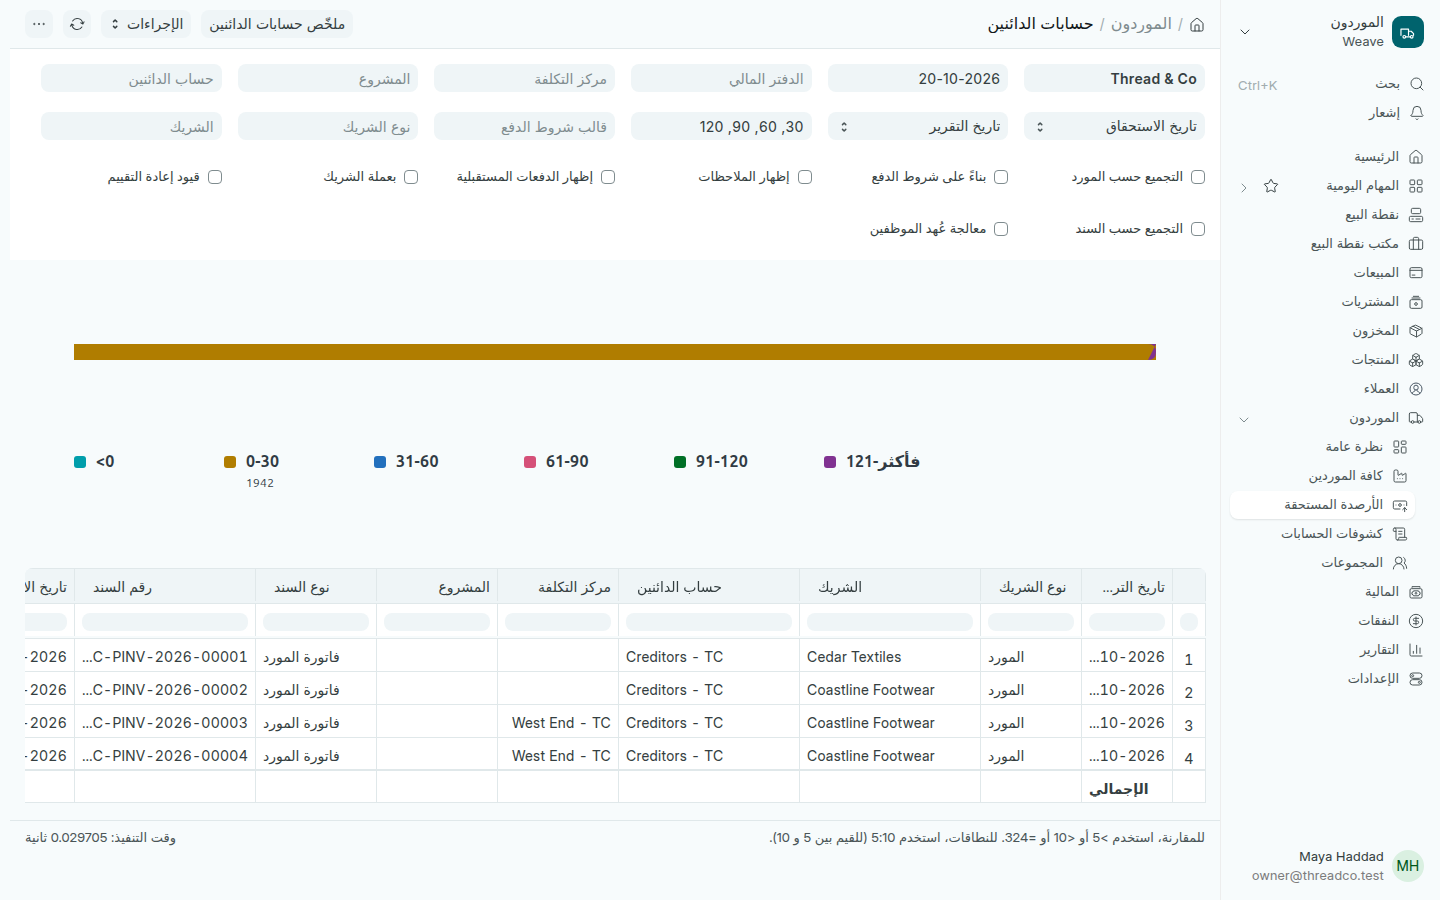
Task: Click the 20-10-2026 date field
Action: click(918, 79)
